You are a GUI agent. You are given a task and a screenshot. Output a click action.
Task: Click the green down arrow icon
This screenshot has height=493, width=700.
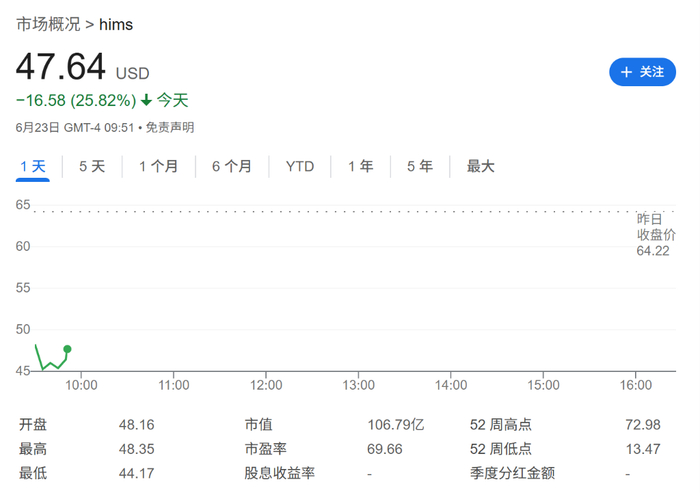(x=146, y=100)
